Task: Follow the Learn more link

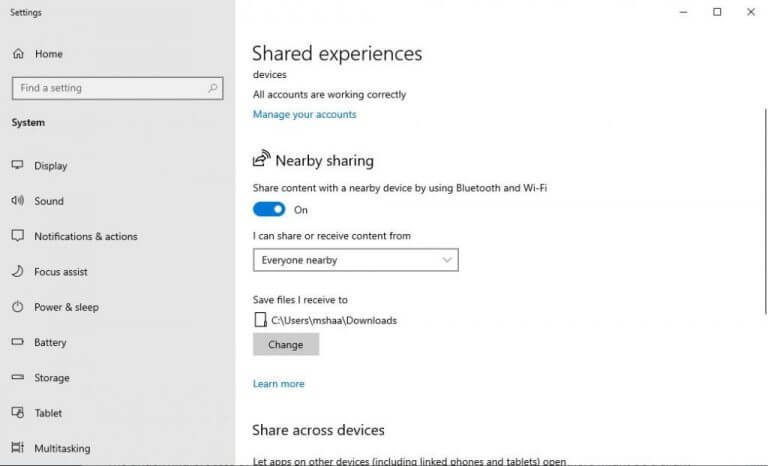Action: tap(278, 384)
